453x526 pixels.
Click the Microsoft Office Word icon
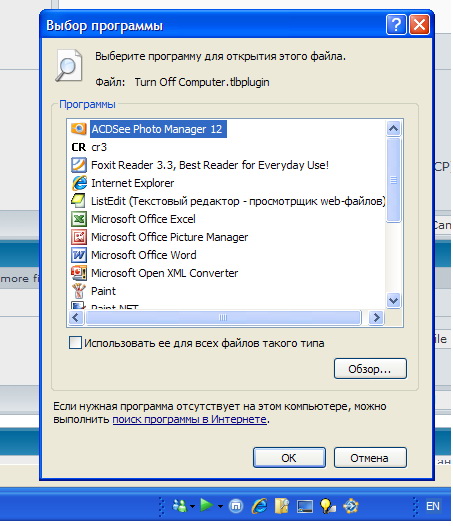click(79, 255)
